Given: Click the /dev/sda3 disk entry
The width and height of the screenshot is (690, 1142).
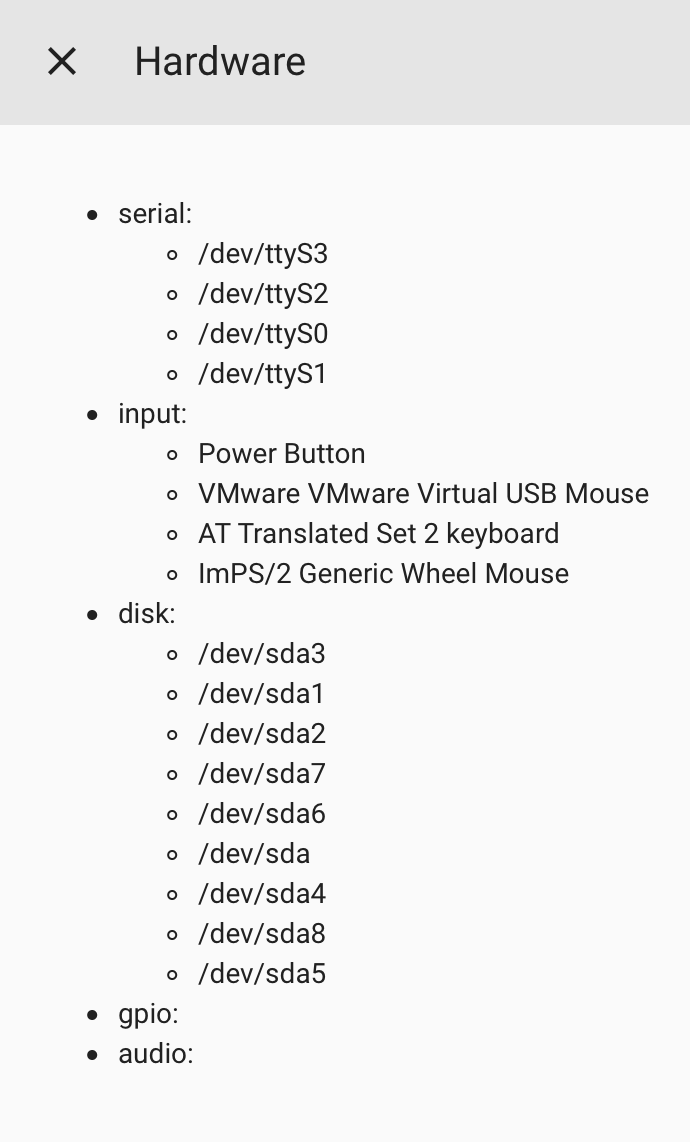Looking at the screenshot, I should coord(262,653).
